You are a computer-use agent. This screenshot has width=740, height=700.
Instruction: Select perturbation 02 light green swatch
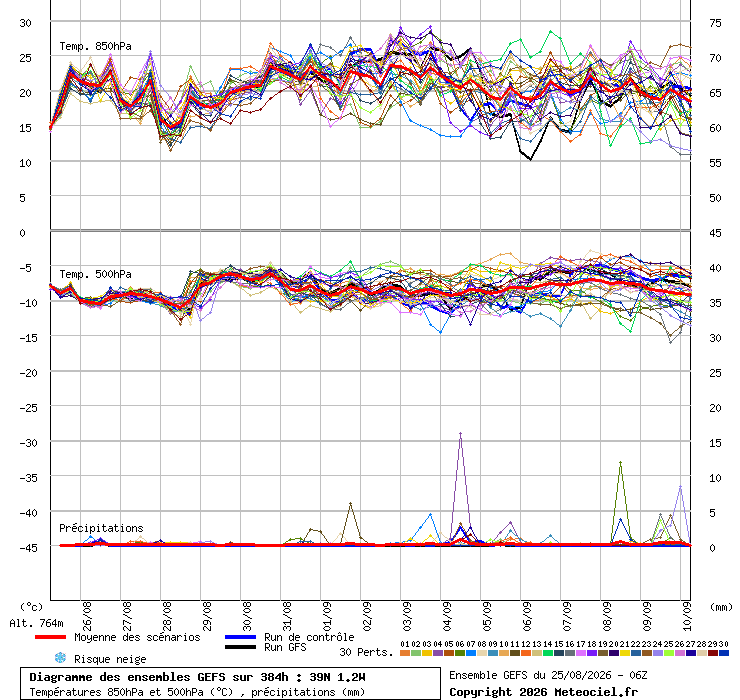(x=416, y=653)
